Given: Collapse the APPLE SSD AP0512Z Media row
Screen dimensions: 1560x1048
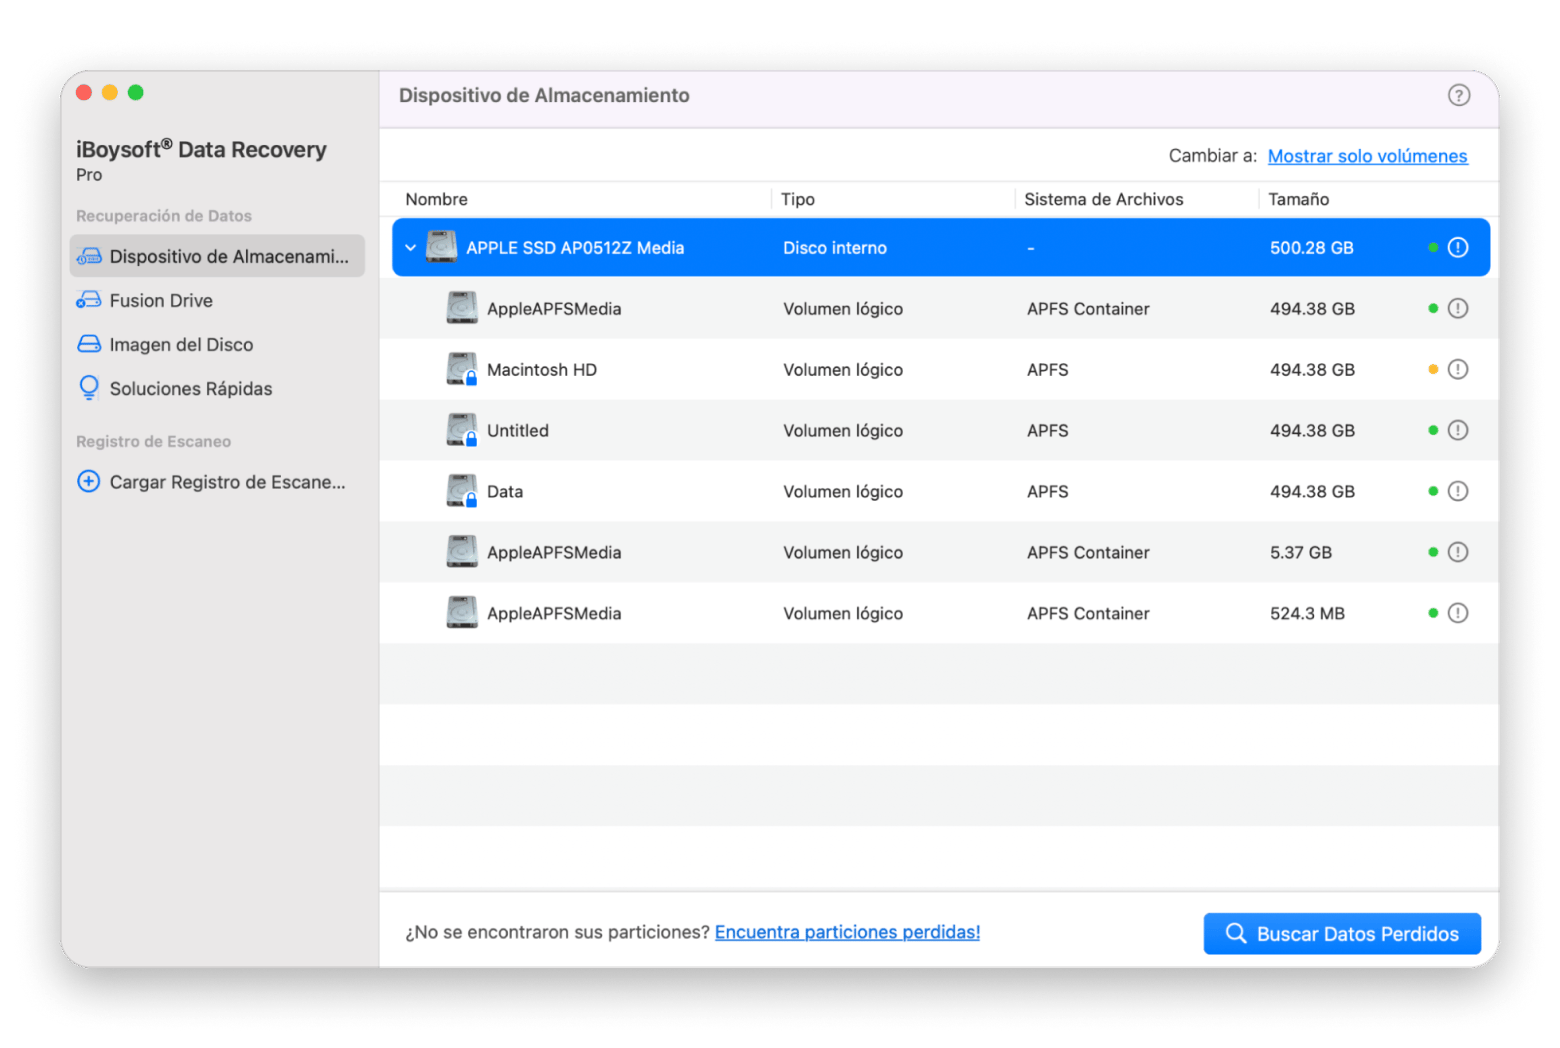Looking at the screenshot, I should [x=410, y=247].
